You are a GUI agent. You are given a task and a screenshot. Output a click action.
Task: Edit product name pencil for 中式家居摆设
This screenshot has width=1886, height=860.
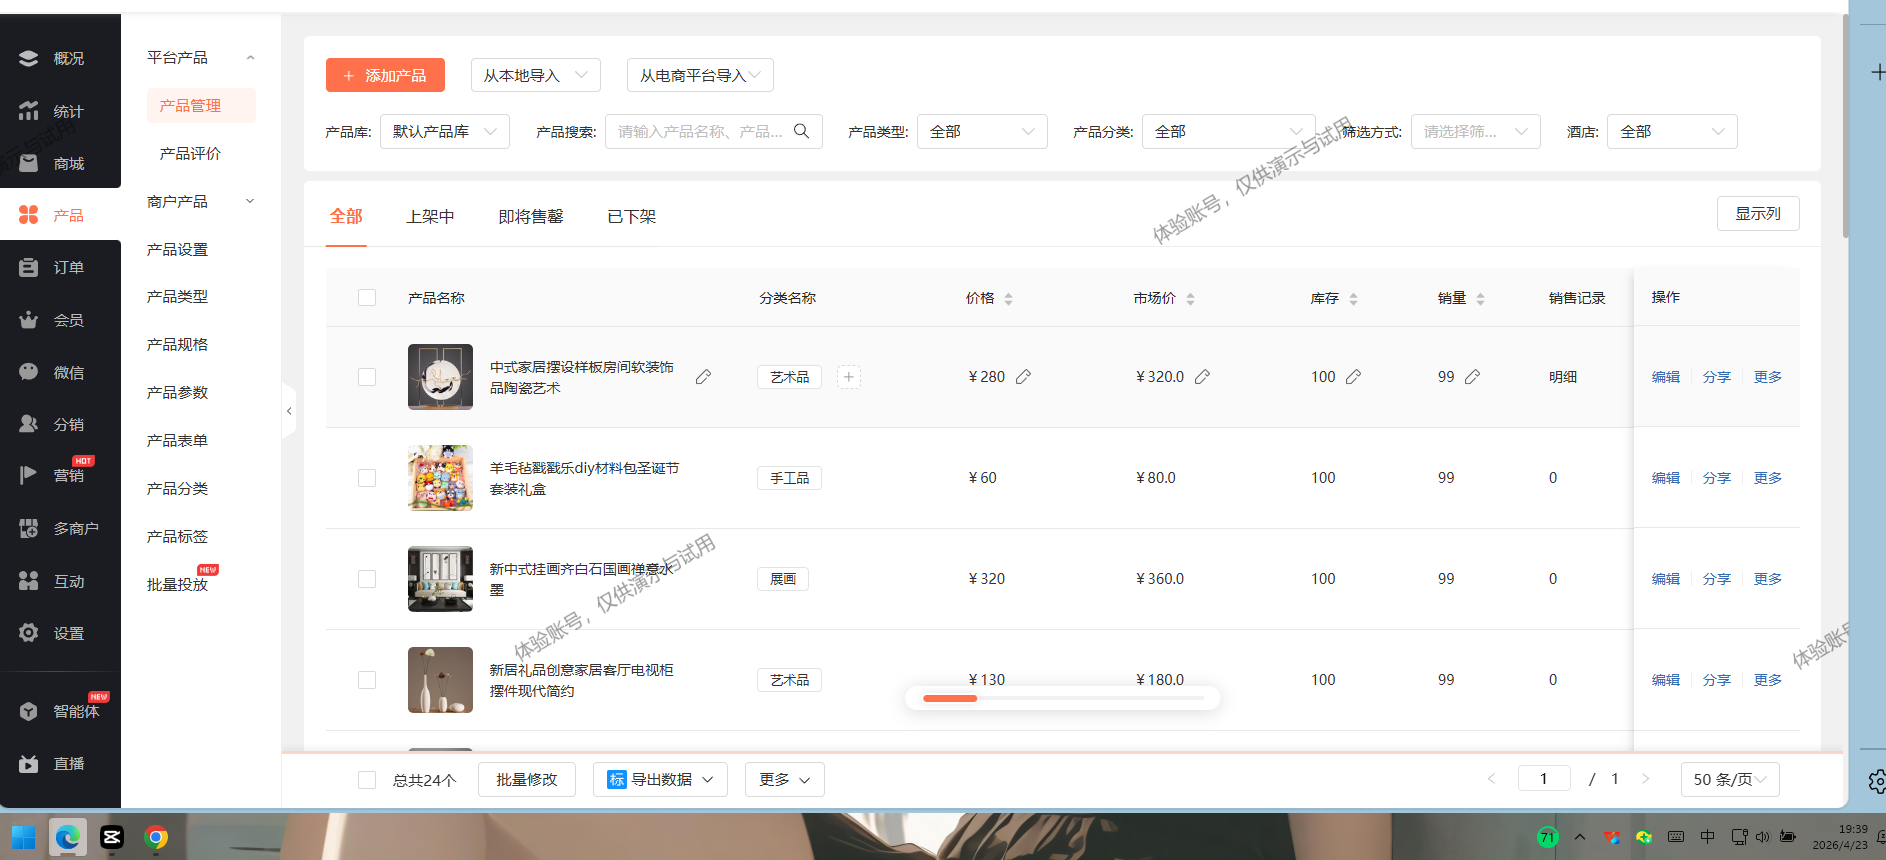coord(703,377)
